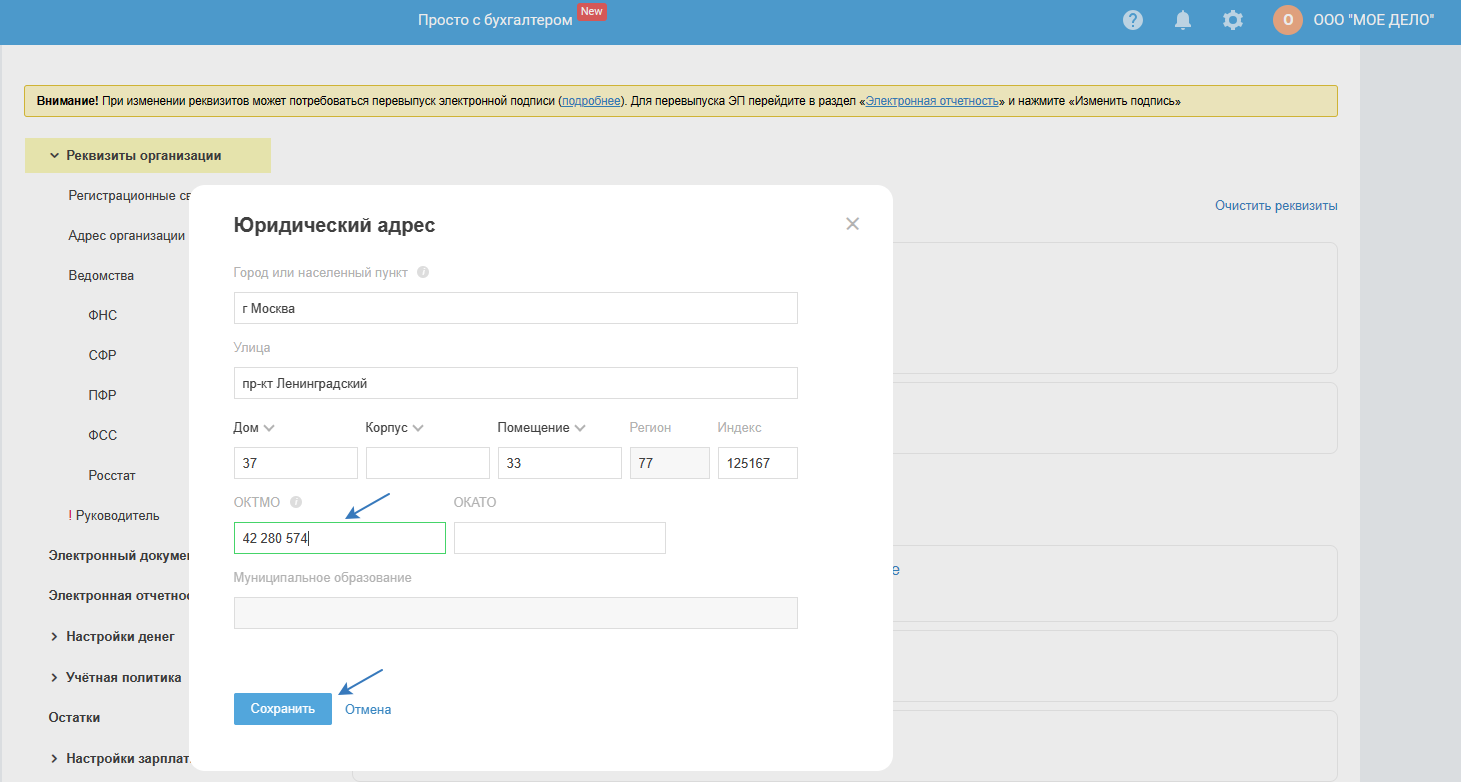1461x782 pixels.
Task: Open the ПФР sidebar item
Action: tap(103, 396)
